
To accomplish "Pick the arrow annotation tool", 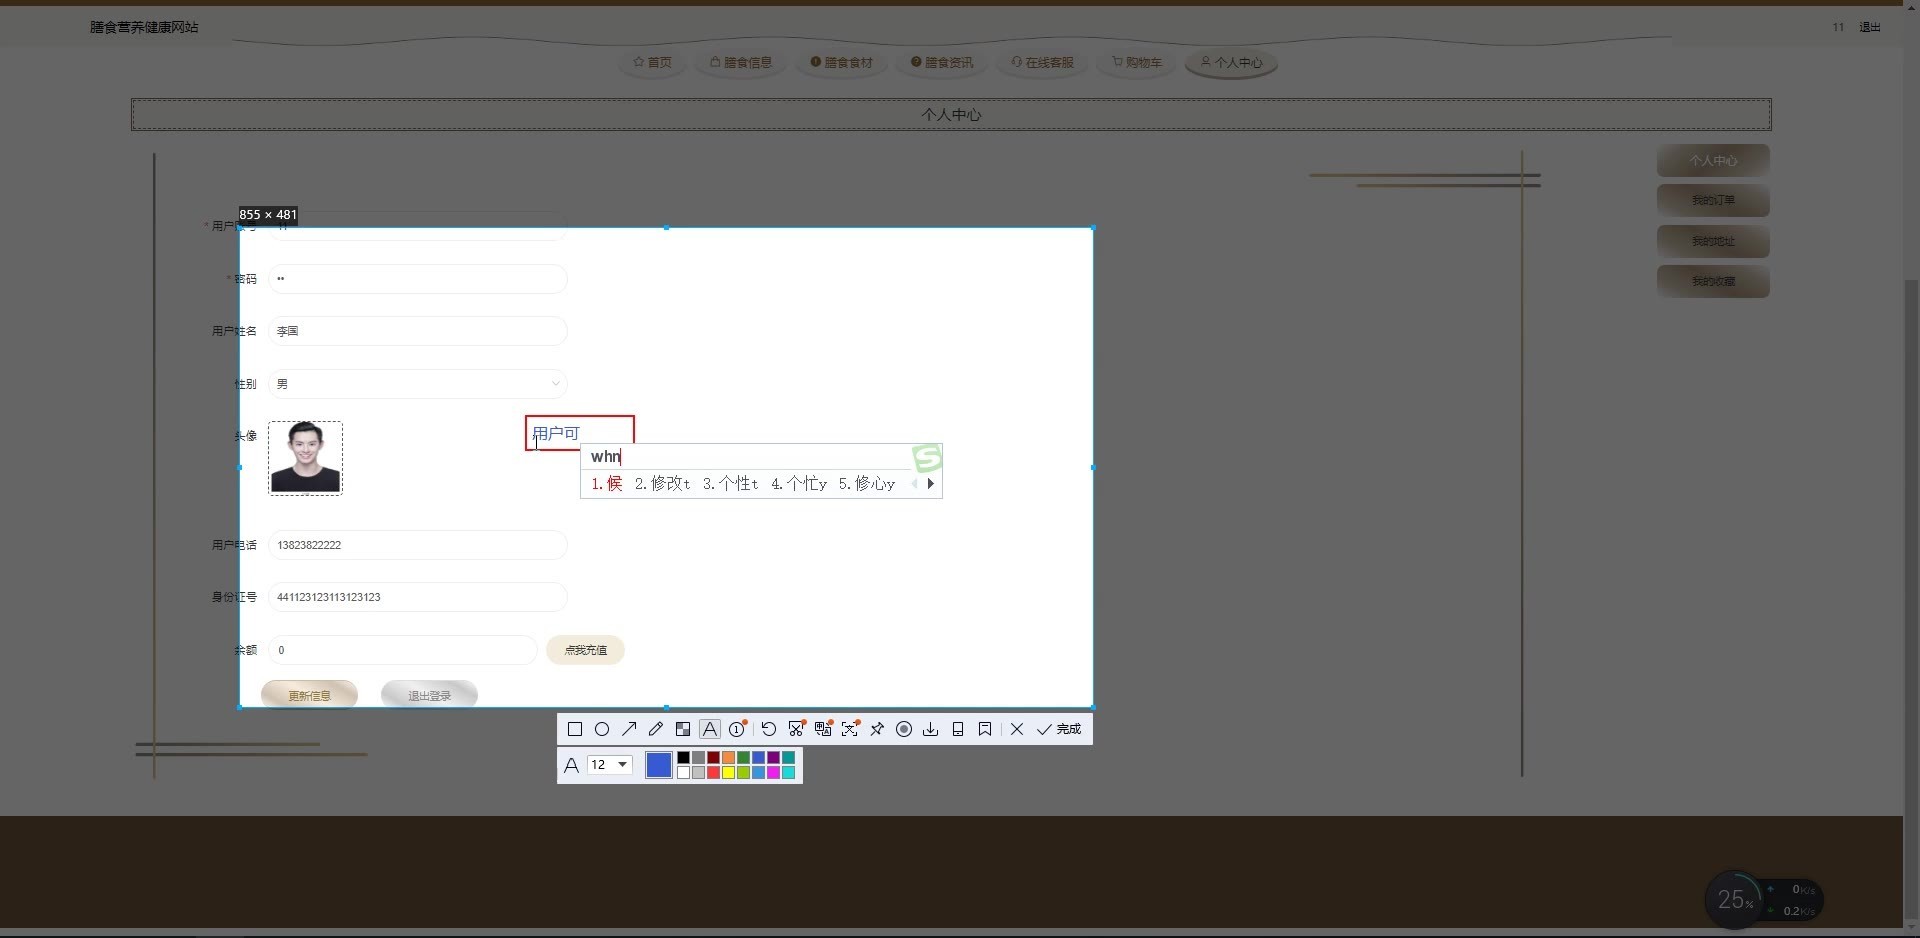I will 629,729.
